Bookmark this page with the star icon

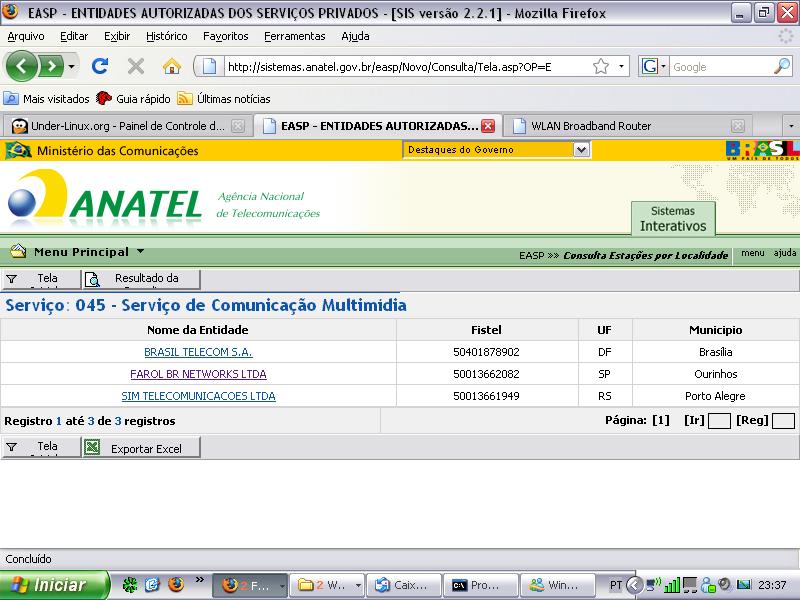click(x=601, y=66)
